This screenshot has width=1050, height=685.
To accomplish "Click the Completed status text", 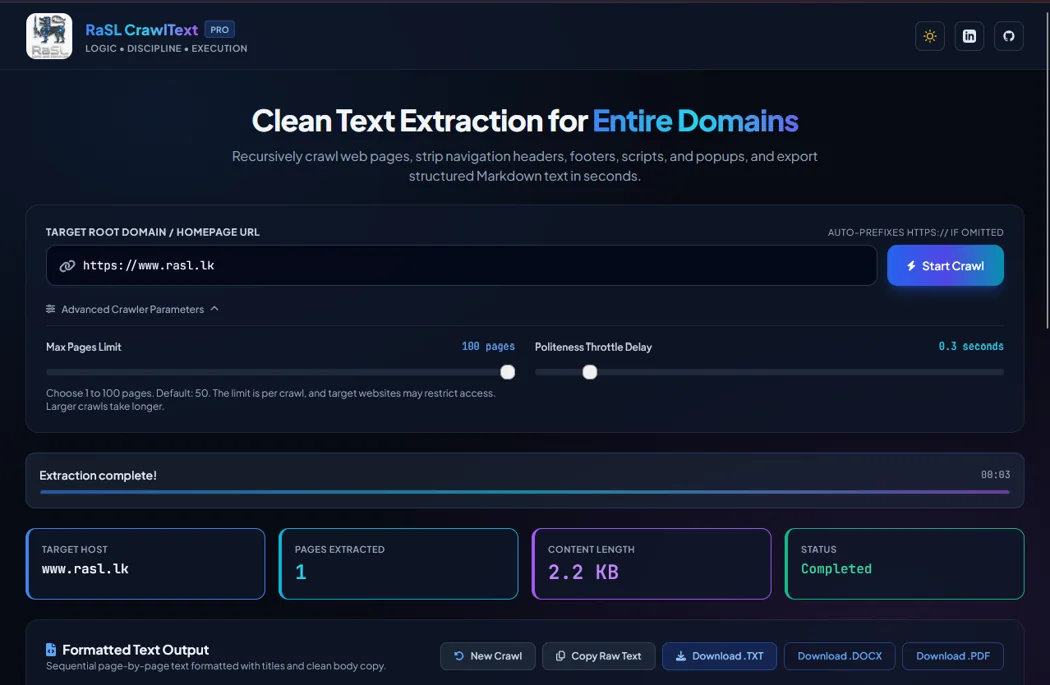I will [836, 568].
